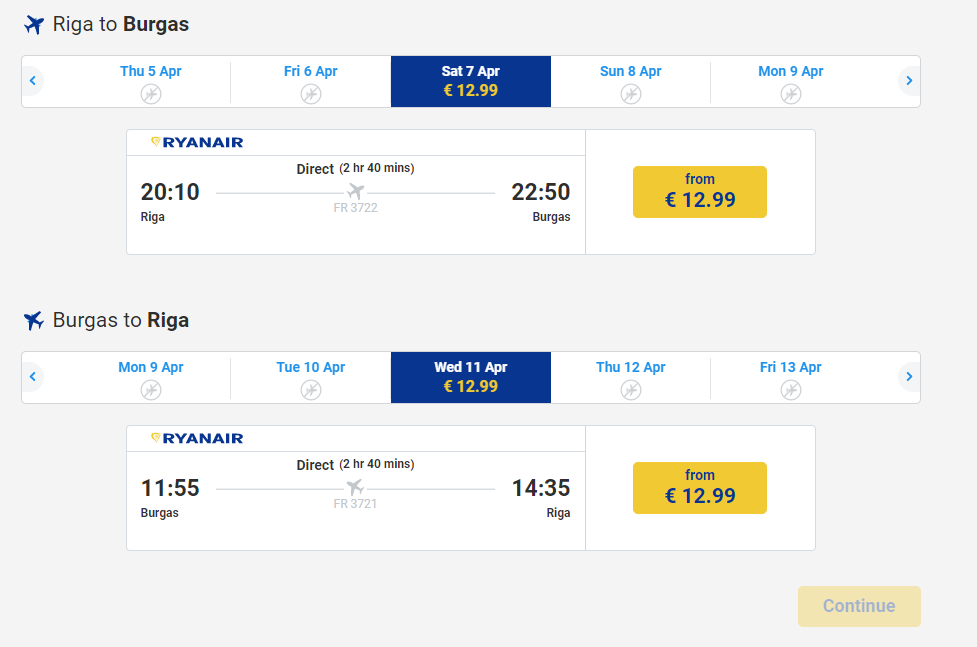Switch to Fri 6 Apr outbound date
This screenshot has width=977, height=647.
tap(311, 82)
